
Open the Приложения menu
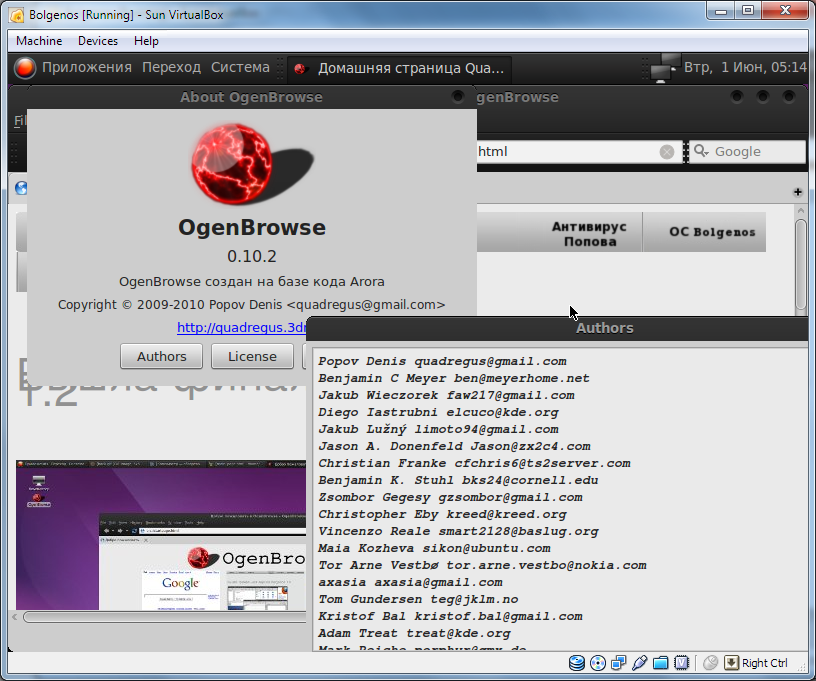[86, 67]
